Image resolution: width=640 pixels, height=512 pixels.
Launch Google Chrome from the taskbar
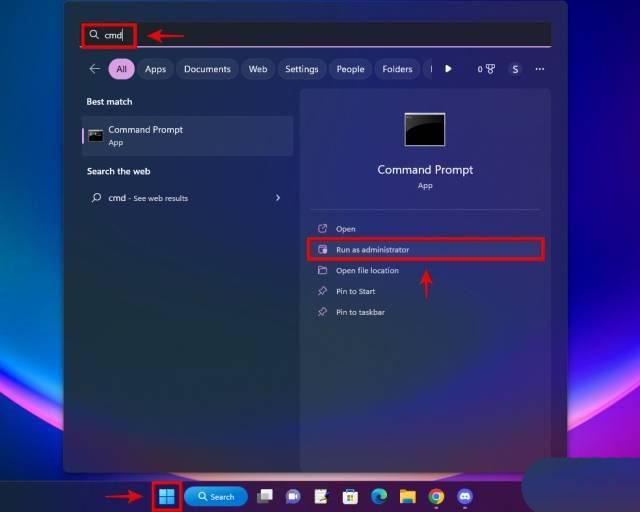tap(436, 496)
